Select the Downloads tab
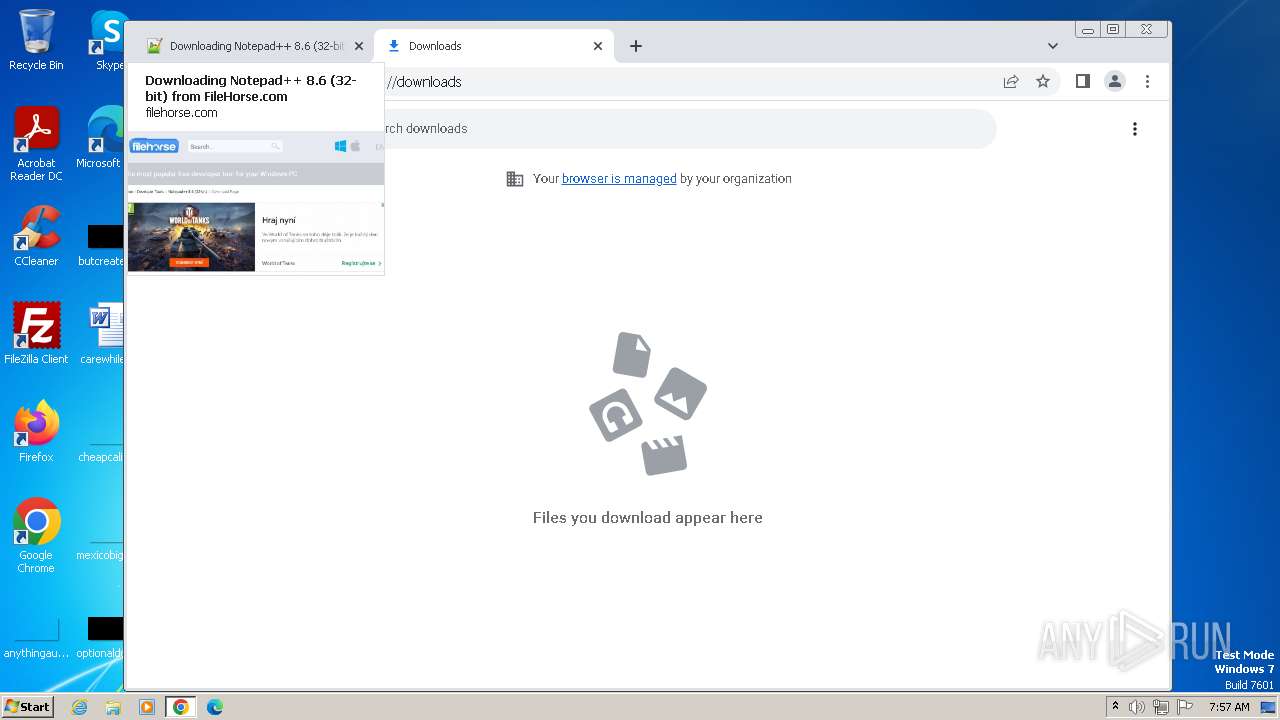Viewport: 1280px width, 720px height. pos(494,46)
